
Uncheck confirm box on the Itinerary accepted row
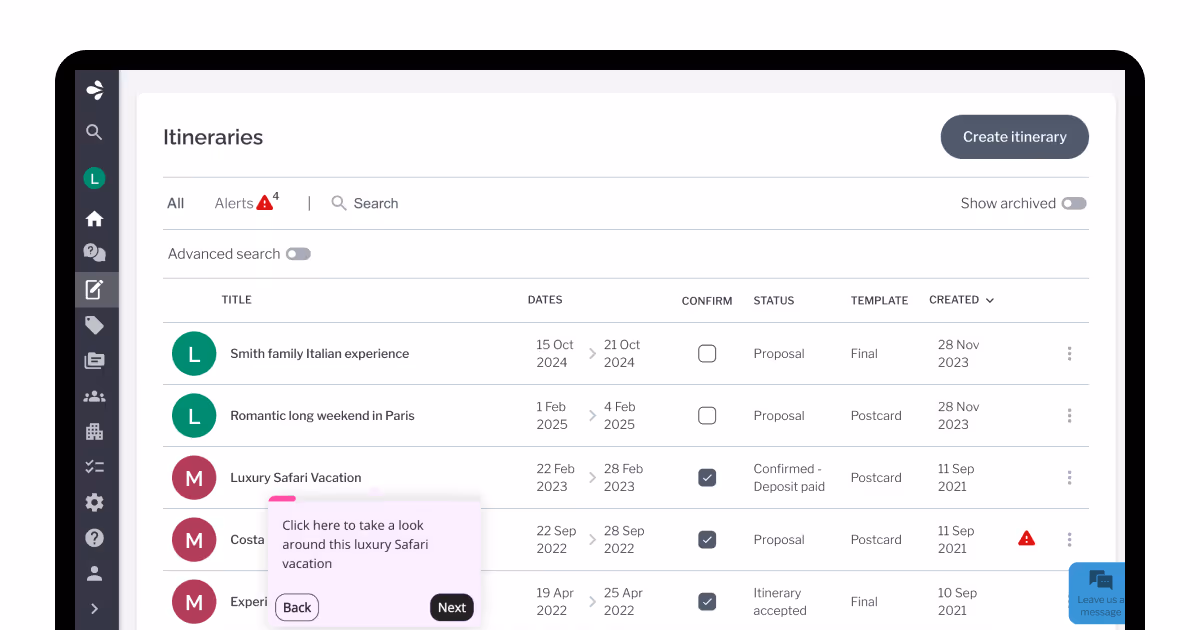tap(707, 602)
